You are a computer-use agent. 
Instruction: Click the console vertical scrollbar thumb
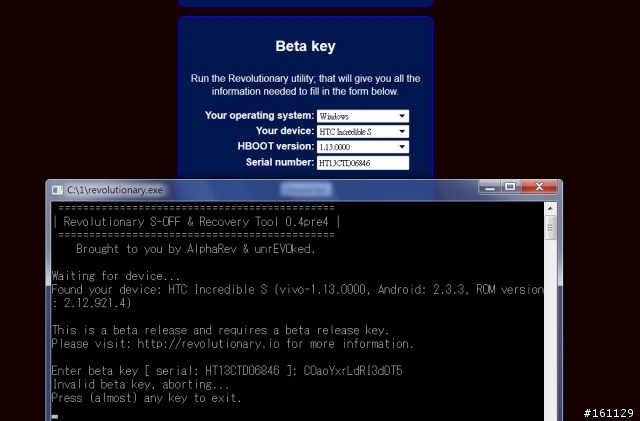tap(550, 227)
